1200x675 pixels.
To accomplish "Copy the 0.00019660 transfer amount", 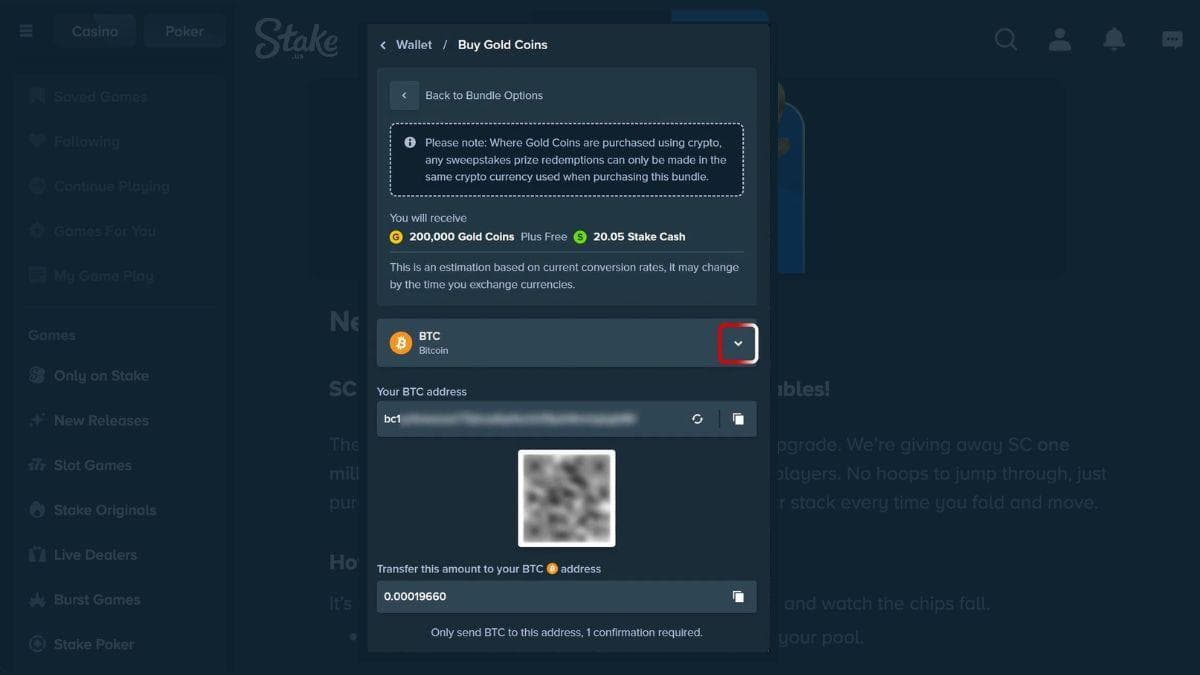I will click(x=738, y=596).
